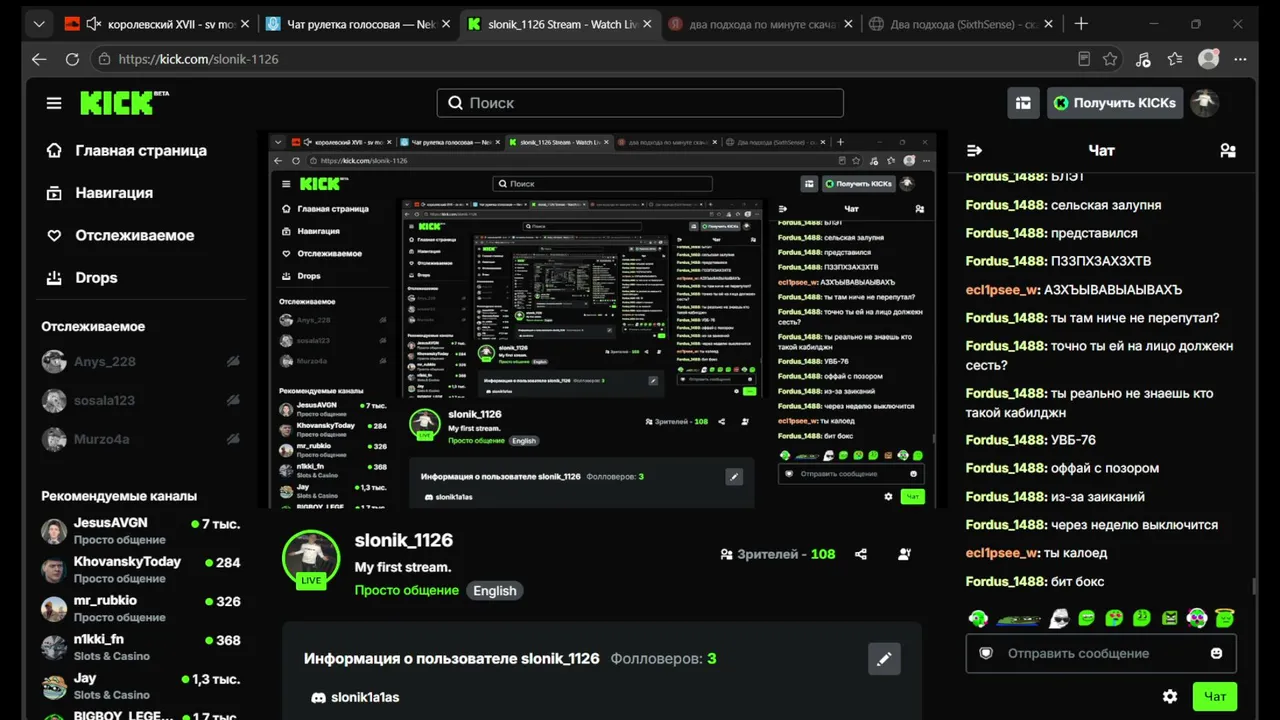The width and height of the screenshot is (1280, 720).
Task: Share the slonik_1126 stream
Action: 861,554
